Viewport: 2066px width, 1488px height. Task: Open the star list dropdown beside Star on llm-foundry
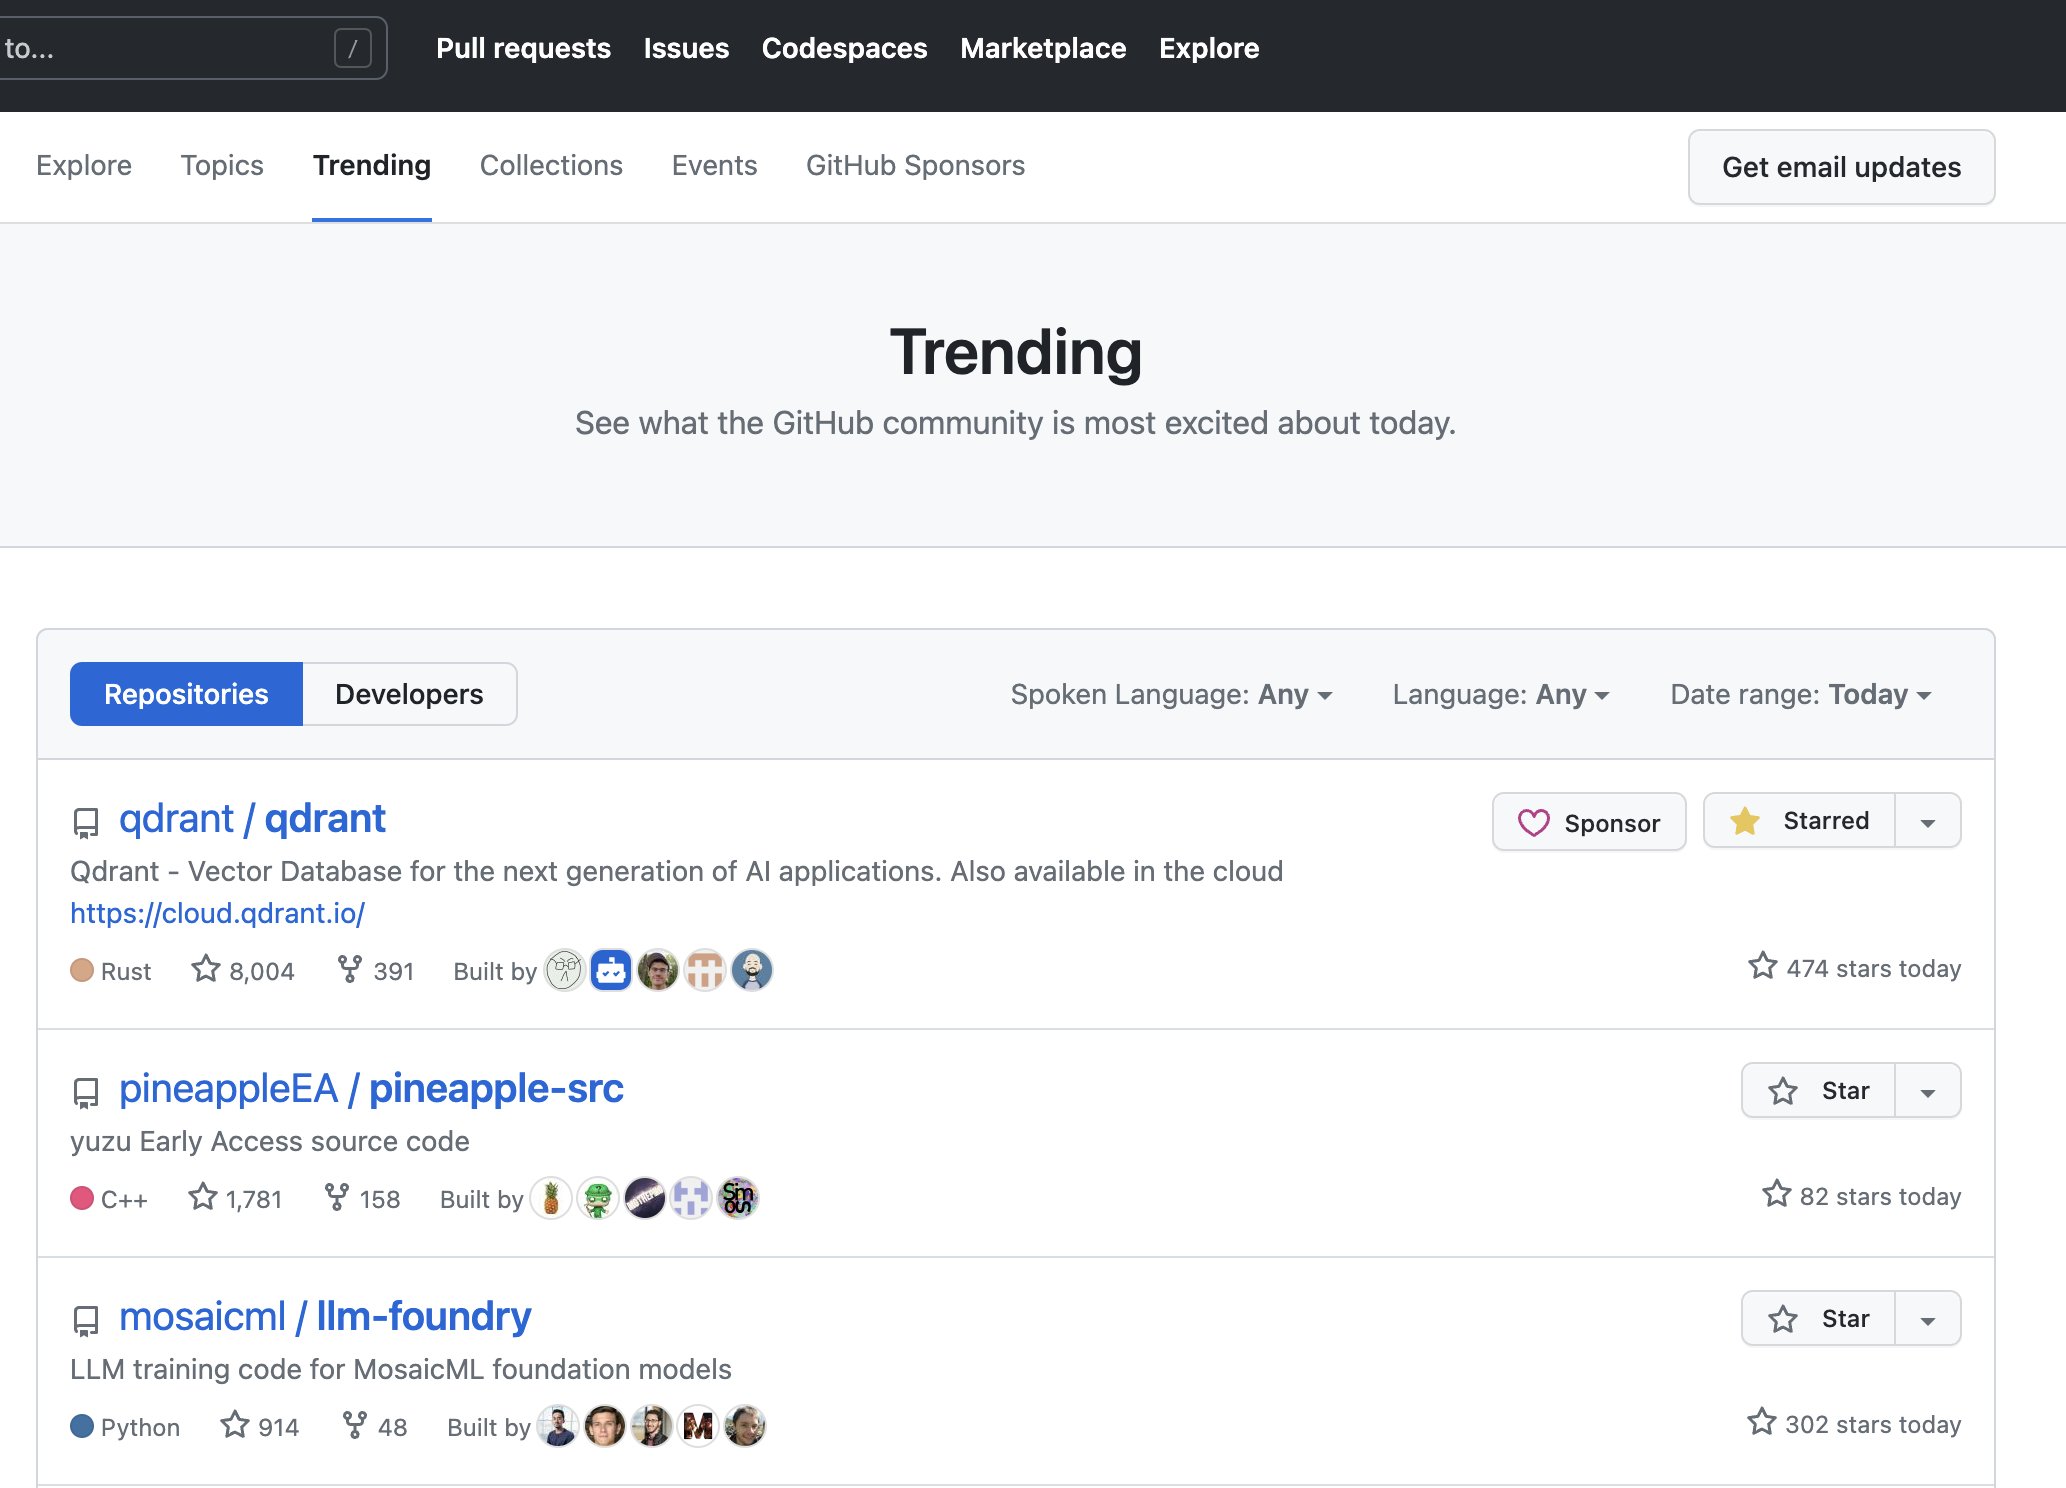coord(1928,1317)
